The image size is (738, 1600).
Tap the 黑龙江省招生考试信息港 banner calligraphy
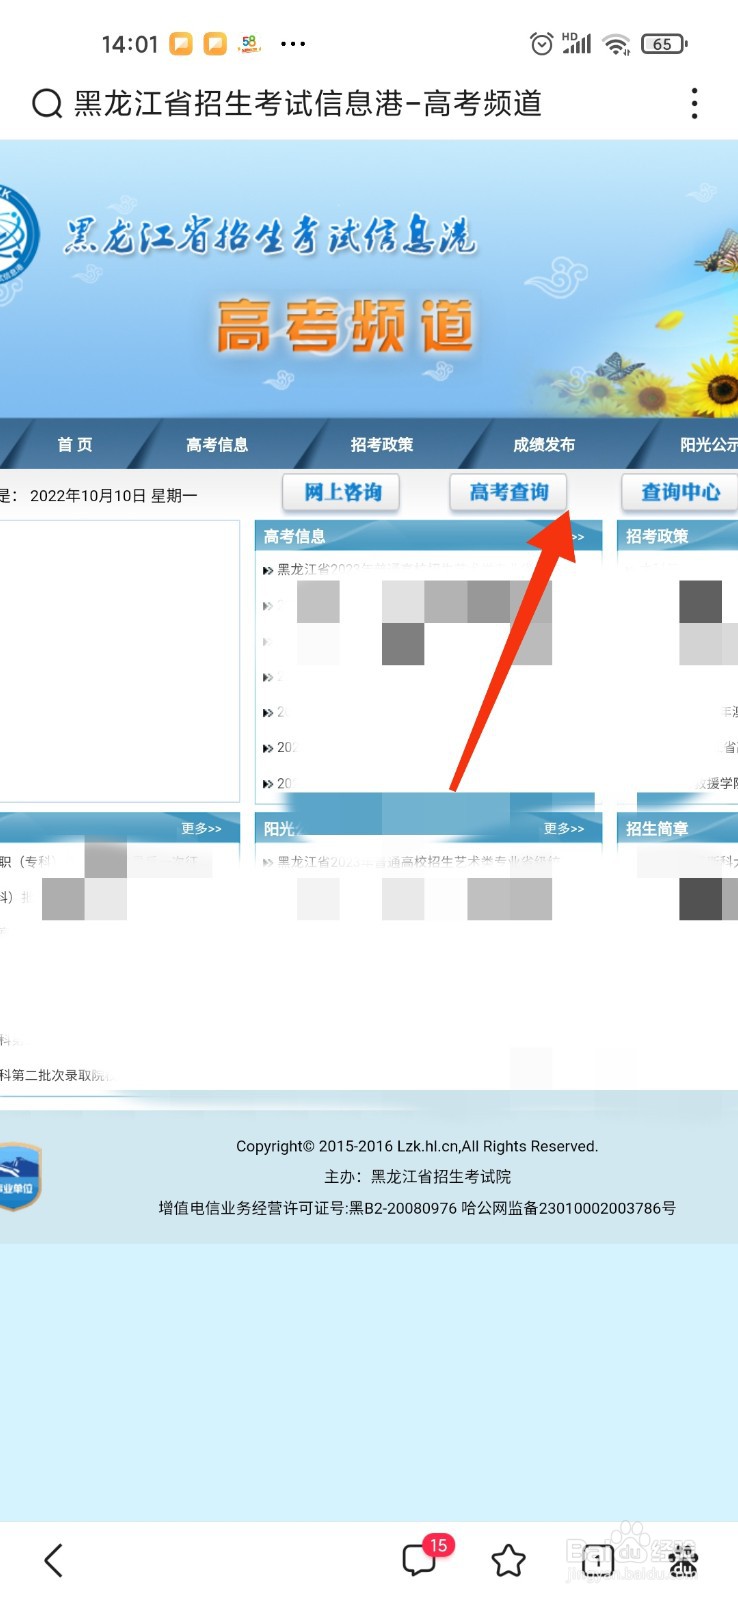[270, 237]
